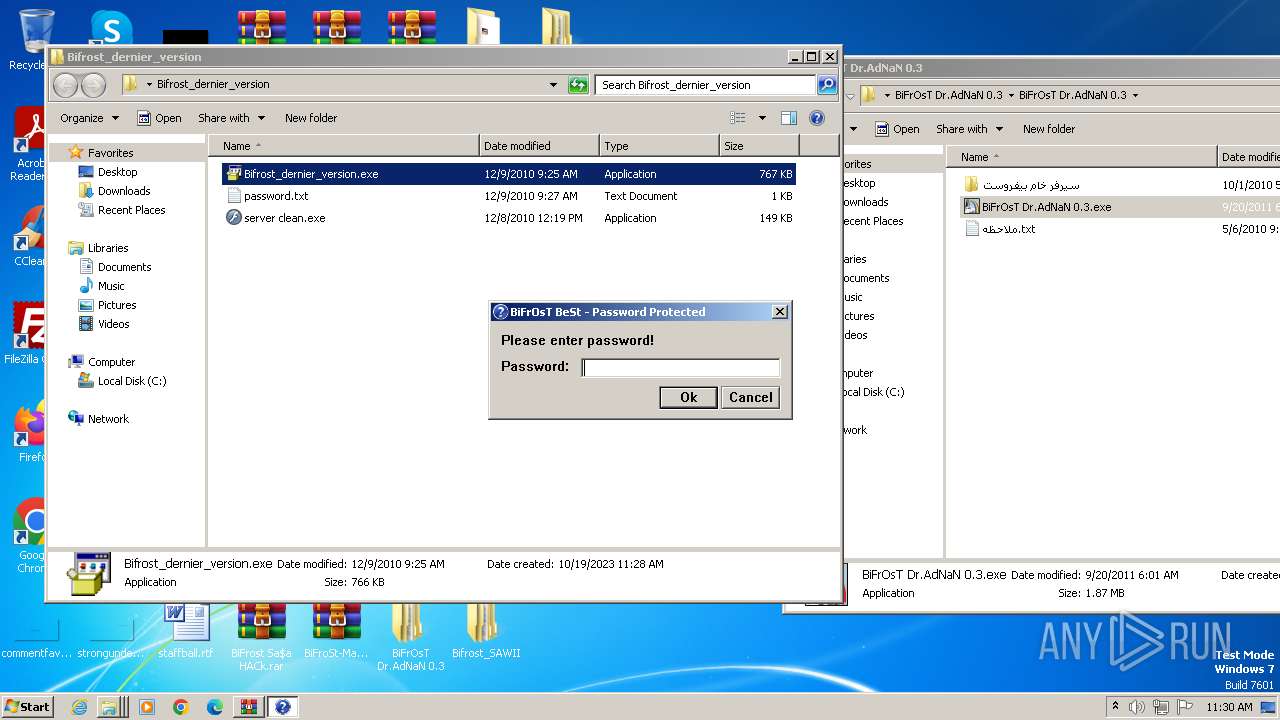Click the Password input field
Image resolution: width=1280 pixels, height=720 pixels.
pyautogui.click(x=681, y=367)
